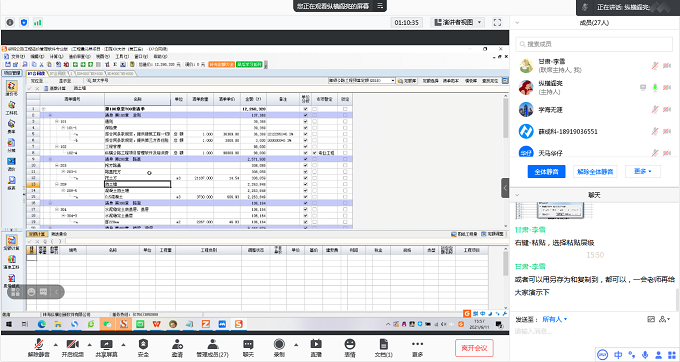Show meeting info circle icon
Viewport: 680px width, 362px height.
(x=10, y=22)
